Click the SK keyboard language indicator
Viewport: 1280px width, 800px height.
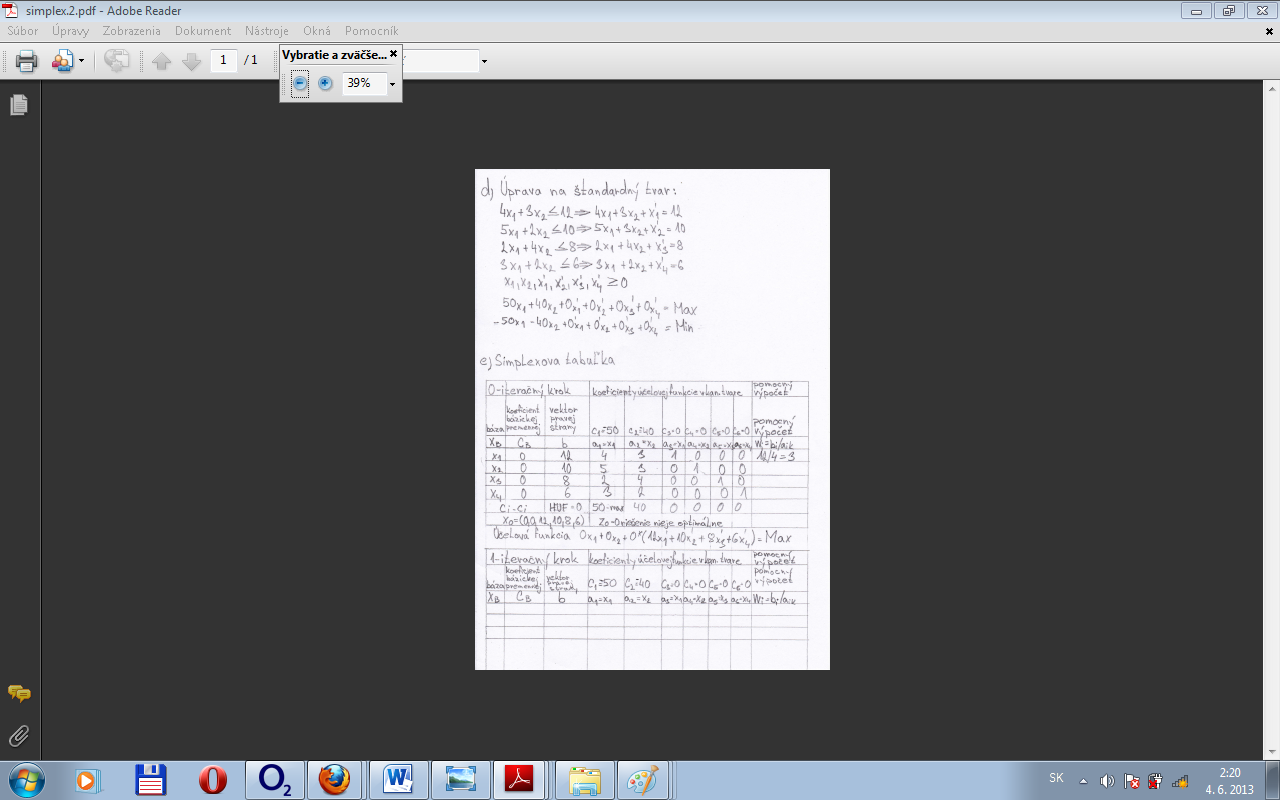click(1056, 778)
